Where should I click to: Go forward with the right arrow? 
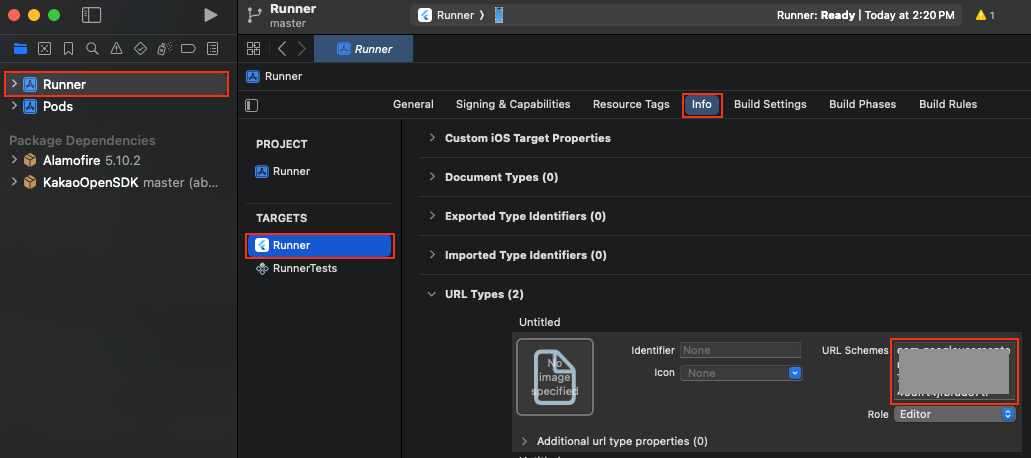pyautogui.click(x=302, y=48)
